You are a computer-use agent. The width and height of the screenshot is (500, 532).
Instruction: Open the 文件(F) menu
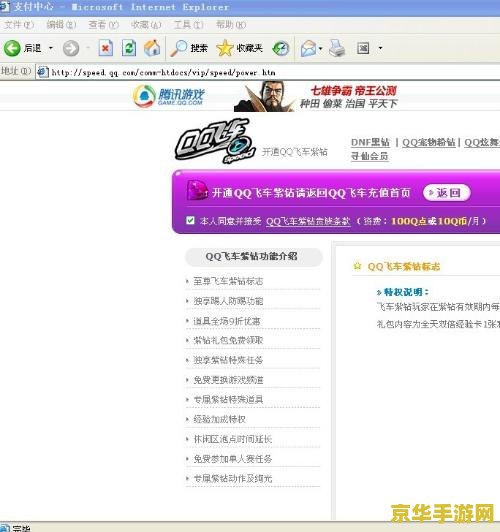pos(19,25)
